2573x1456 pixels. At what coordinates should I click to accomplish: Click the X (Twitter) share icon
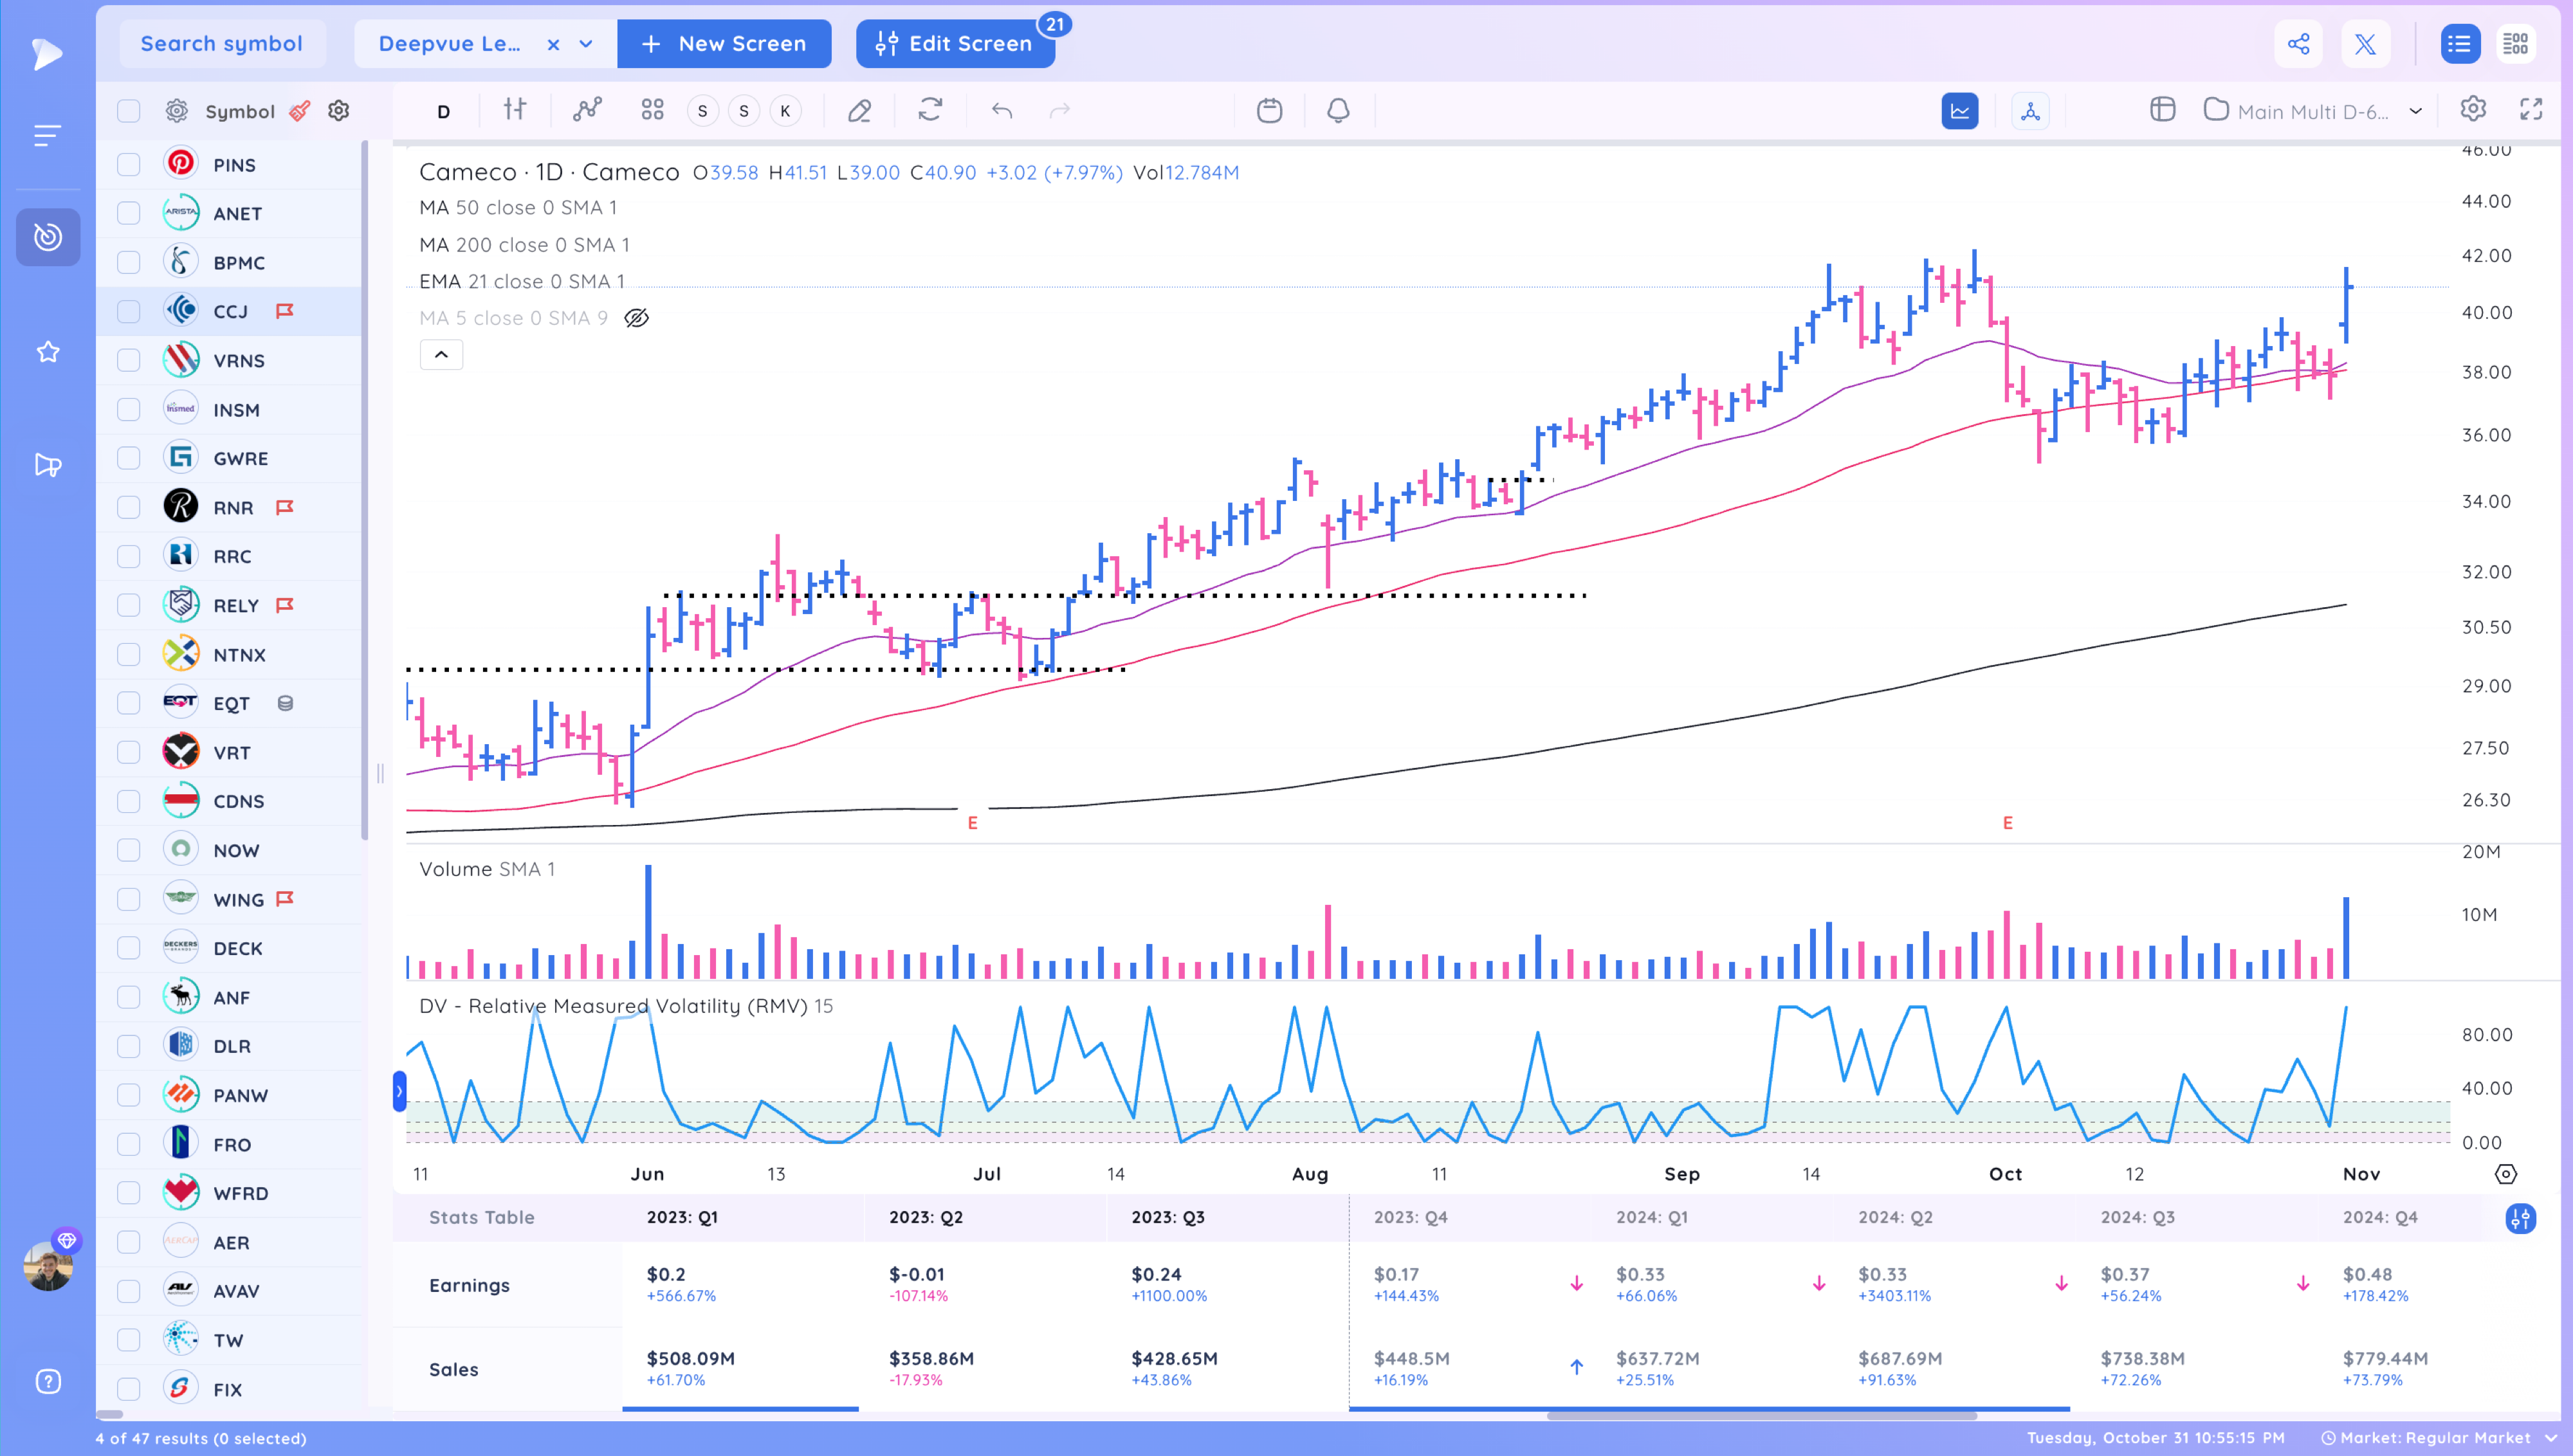pos(2365,44)
